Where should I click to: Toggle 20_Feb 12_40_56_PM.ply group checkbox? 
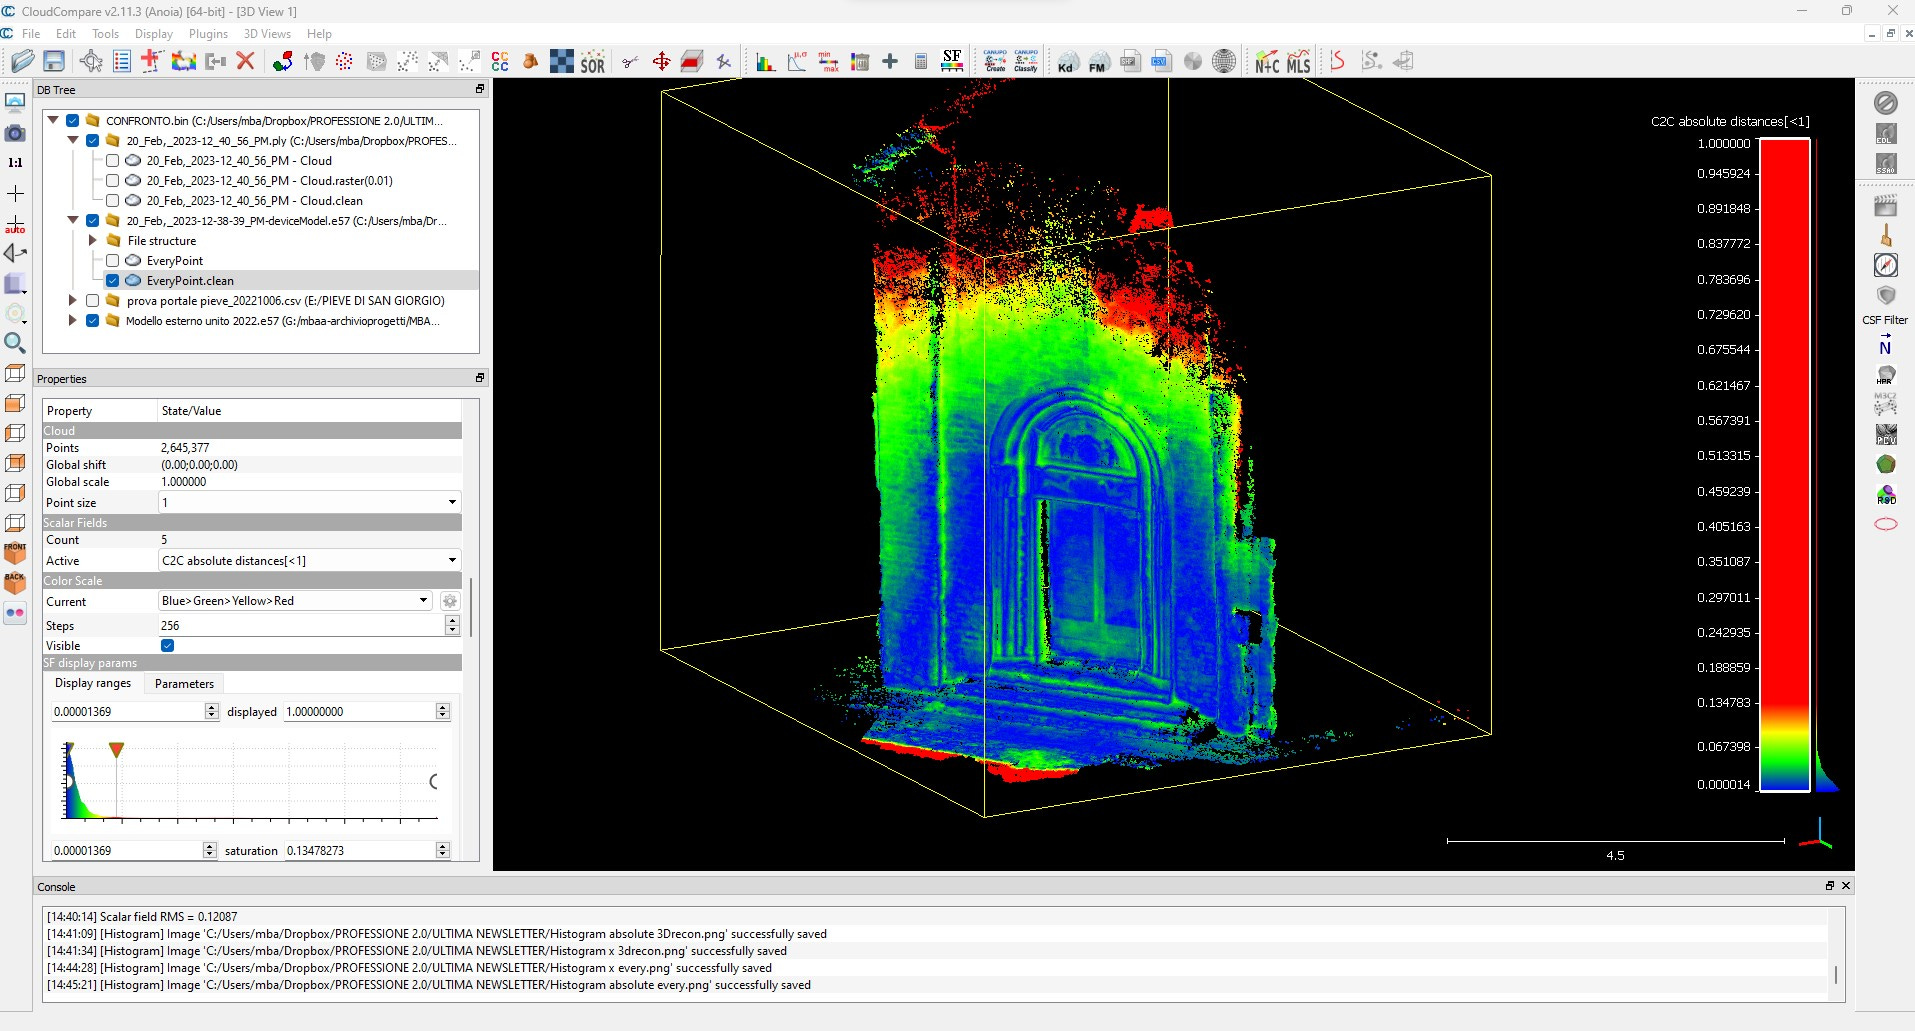(x=92, y=140)
